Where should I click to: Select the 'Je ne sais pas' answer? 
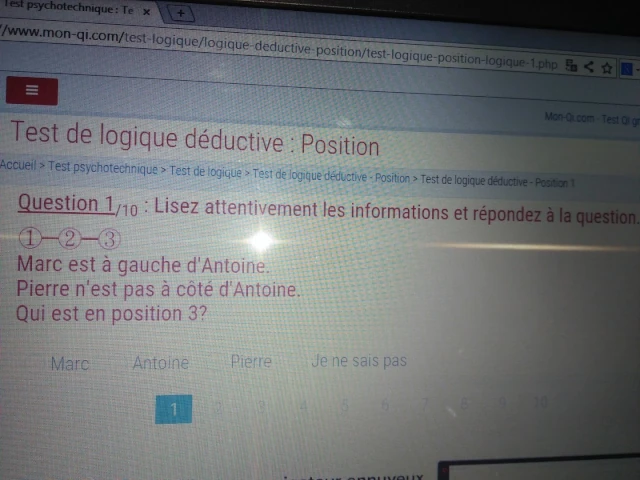[x=359, y=360]
